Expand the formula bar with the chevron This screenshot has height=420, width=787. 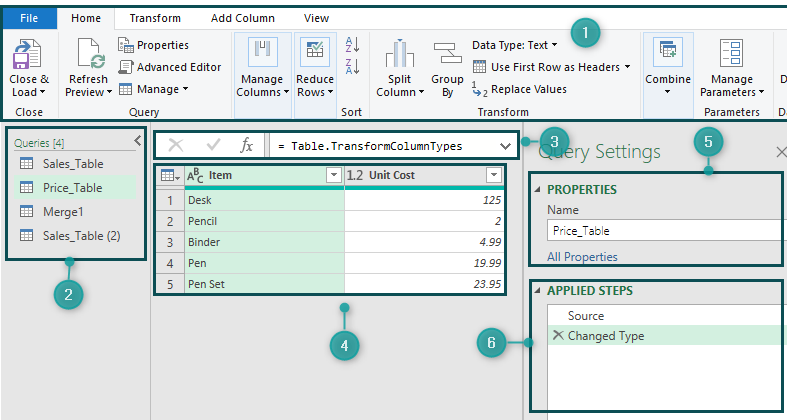(x=505, y=146)
